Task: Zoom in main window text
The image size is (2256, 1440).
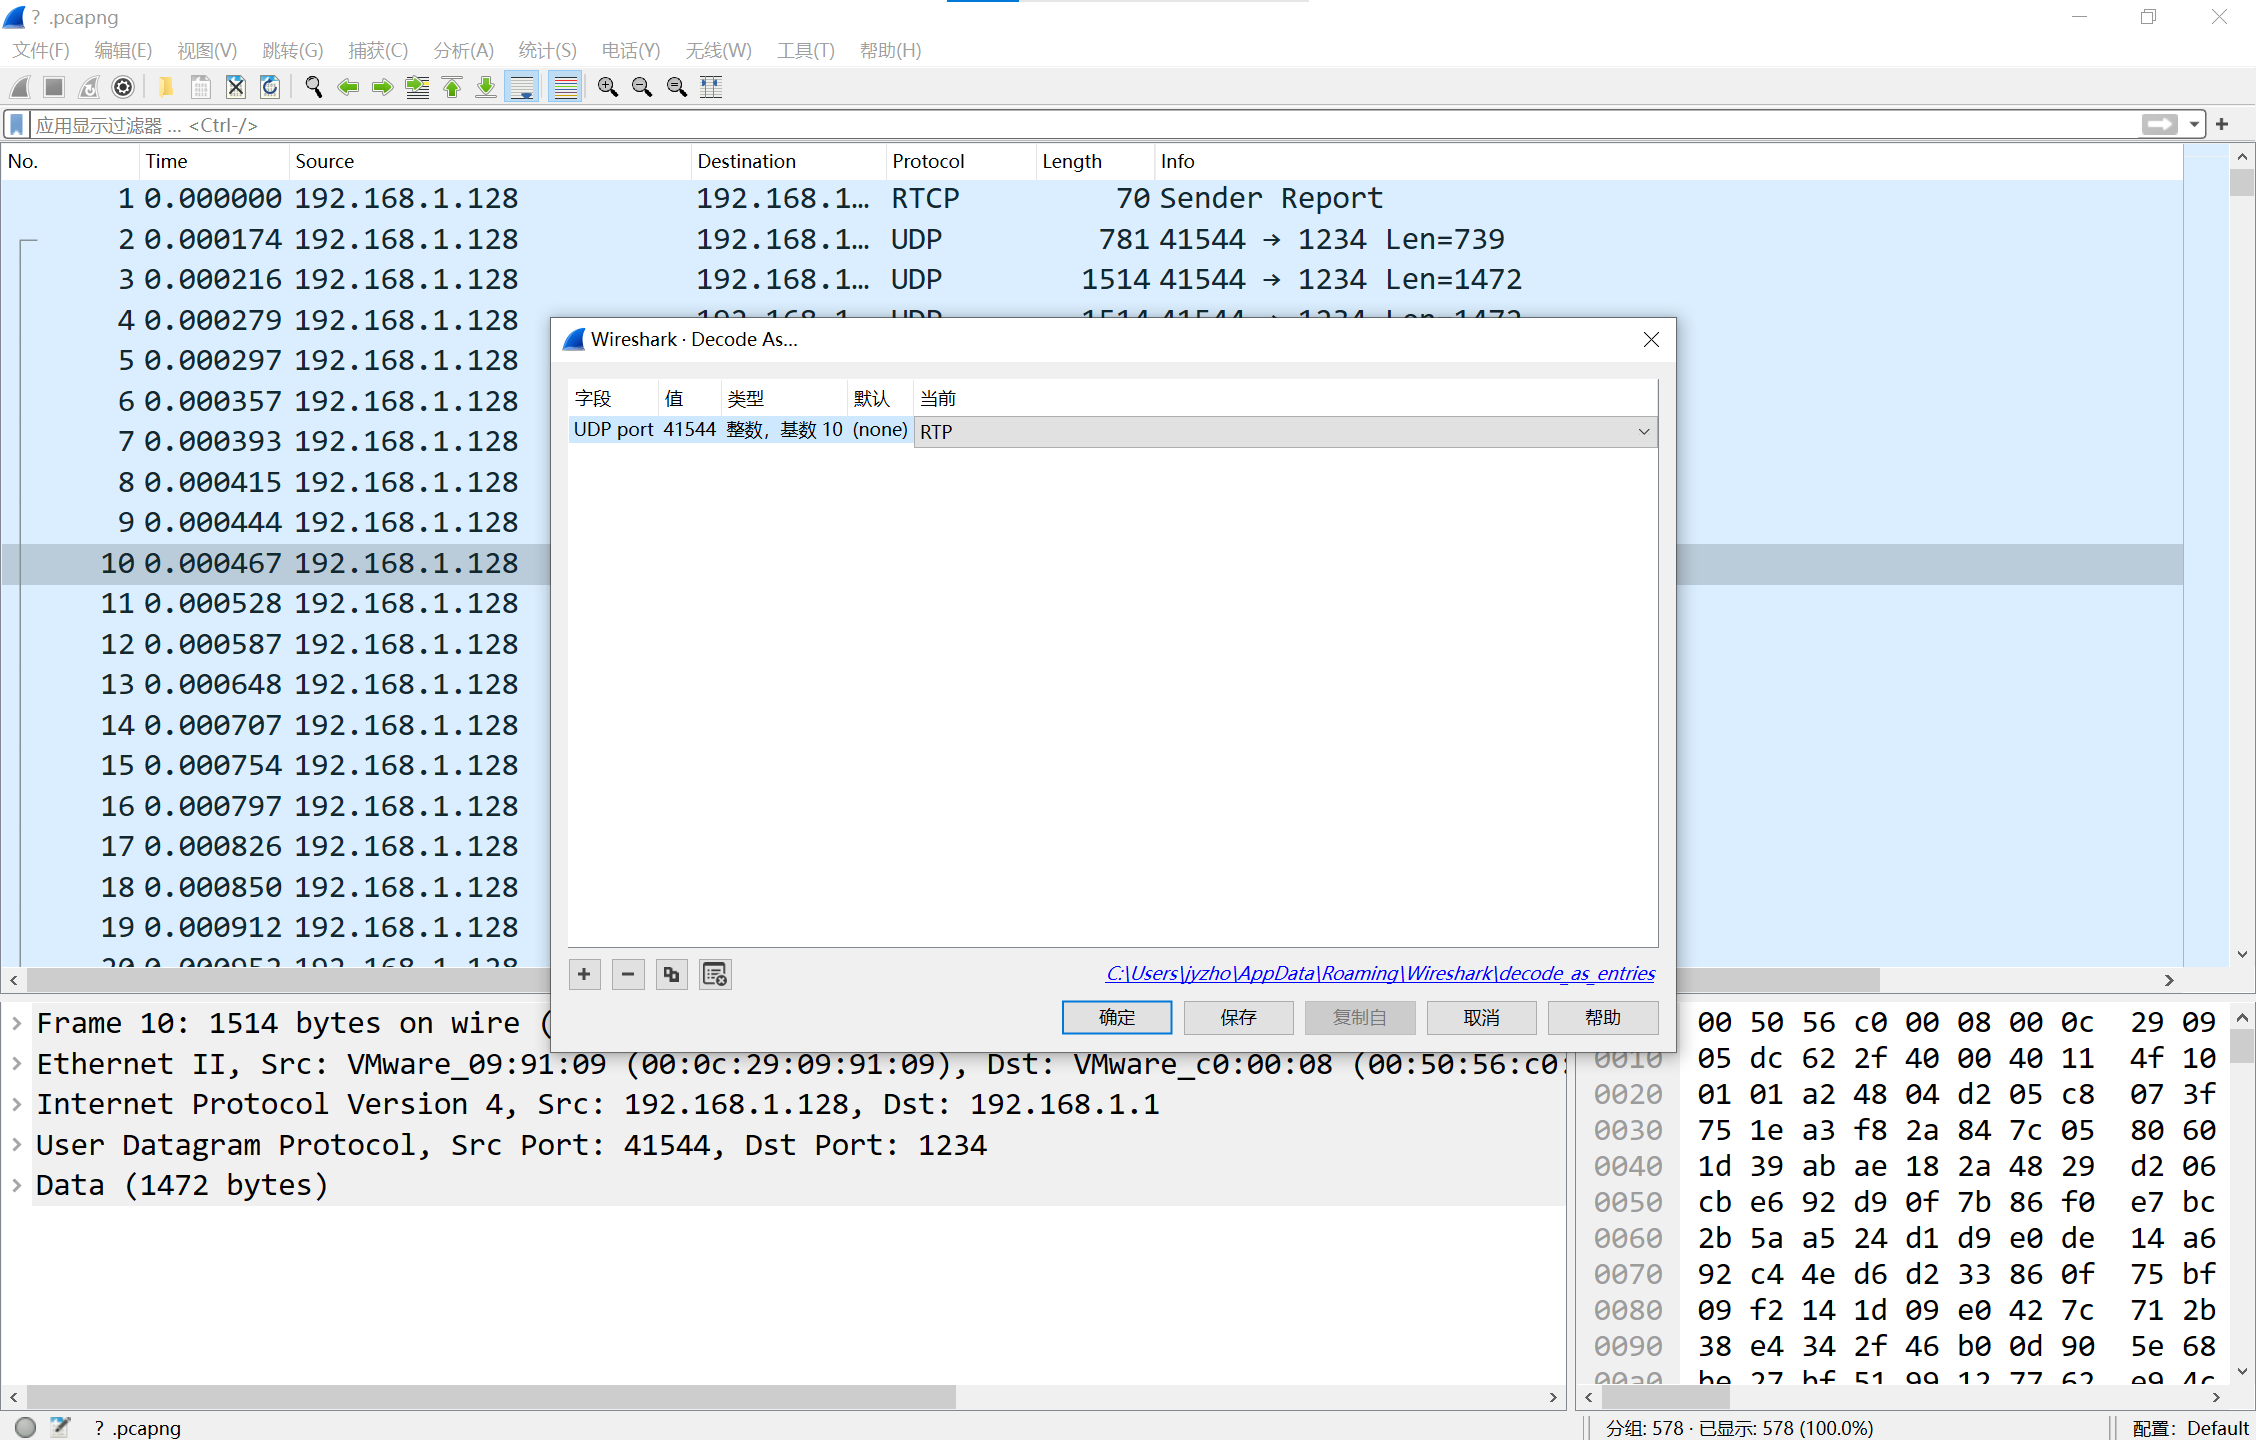Action: click(608, 87)
